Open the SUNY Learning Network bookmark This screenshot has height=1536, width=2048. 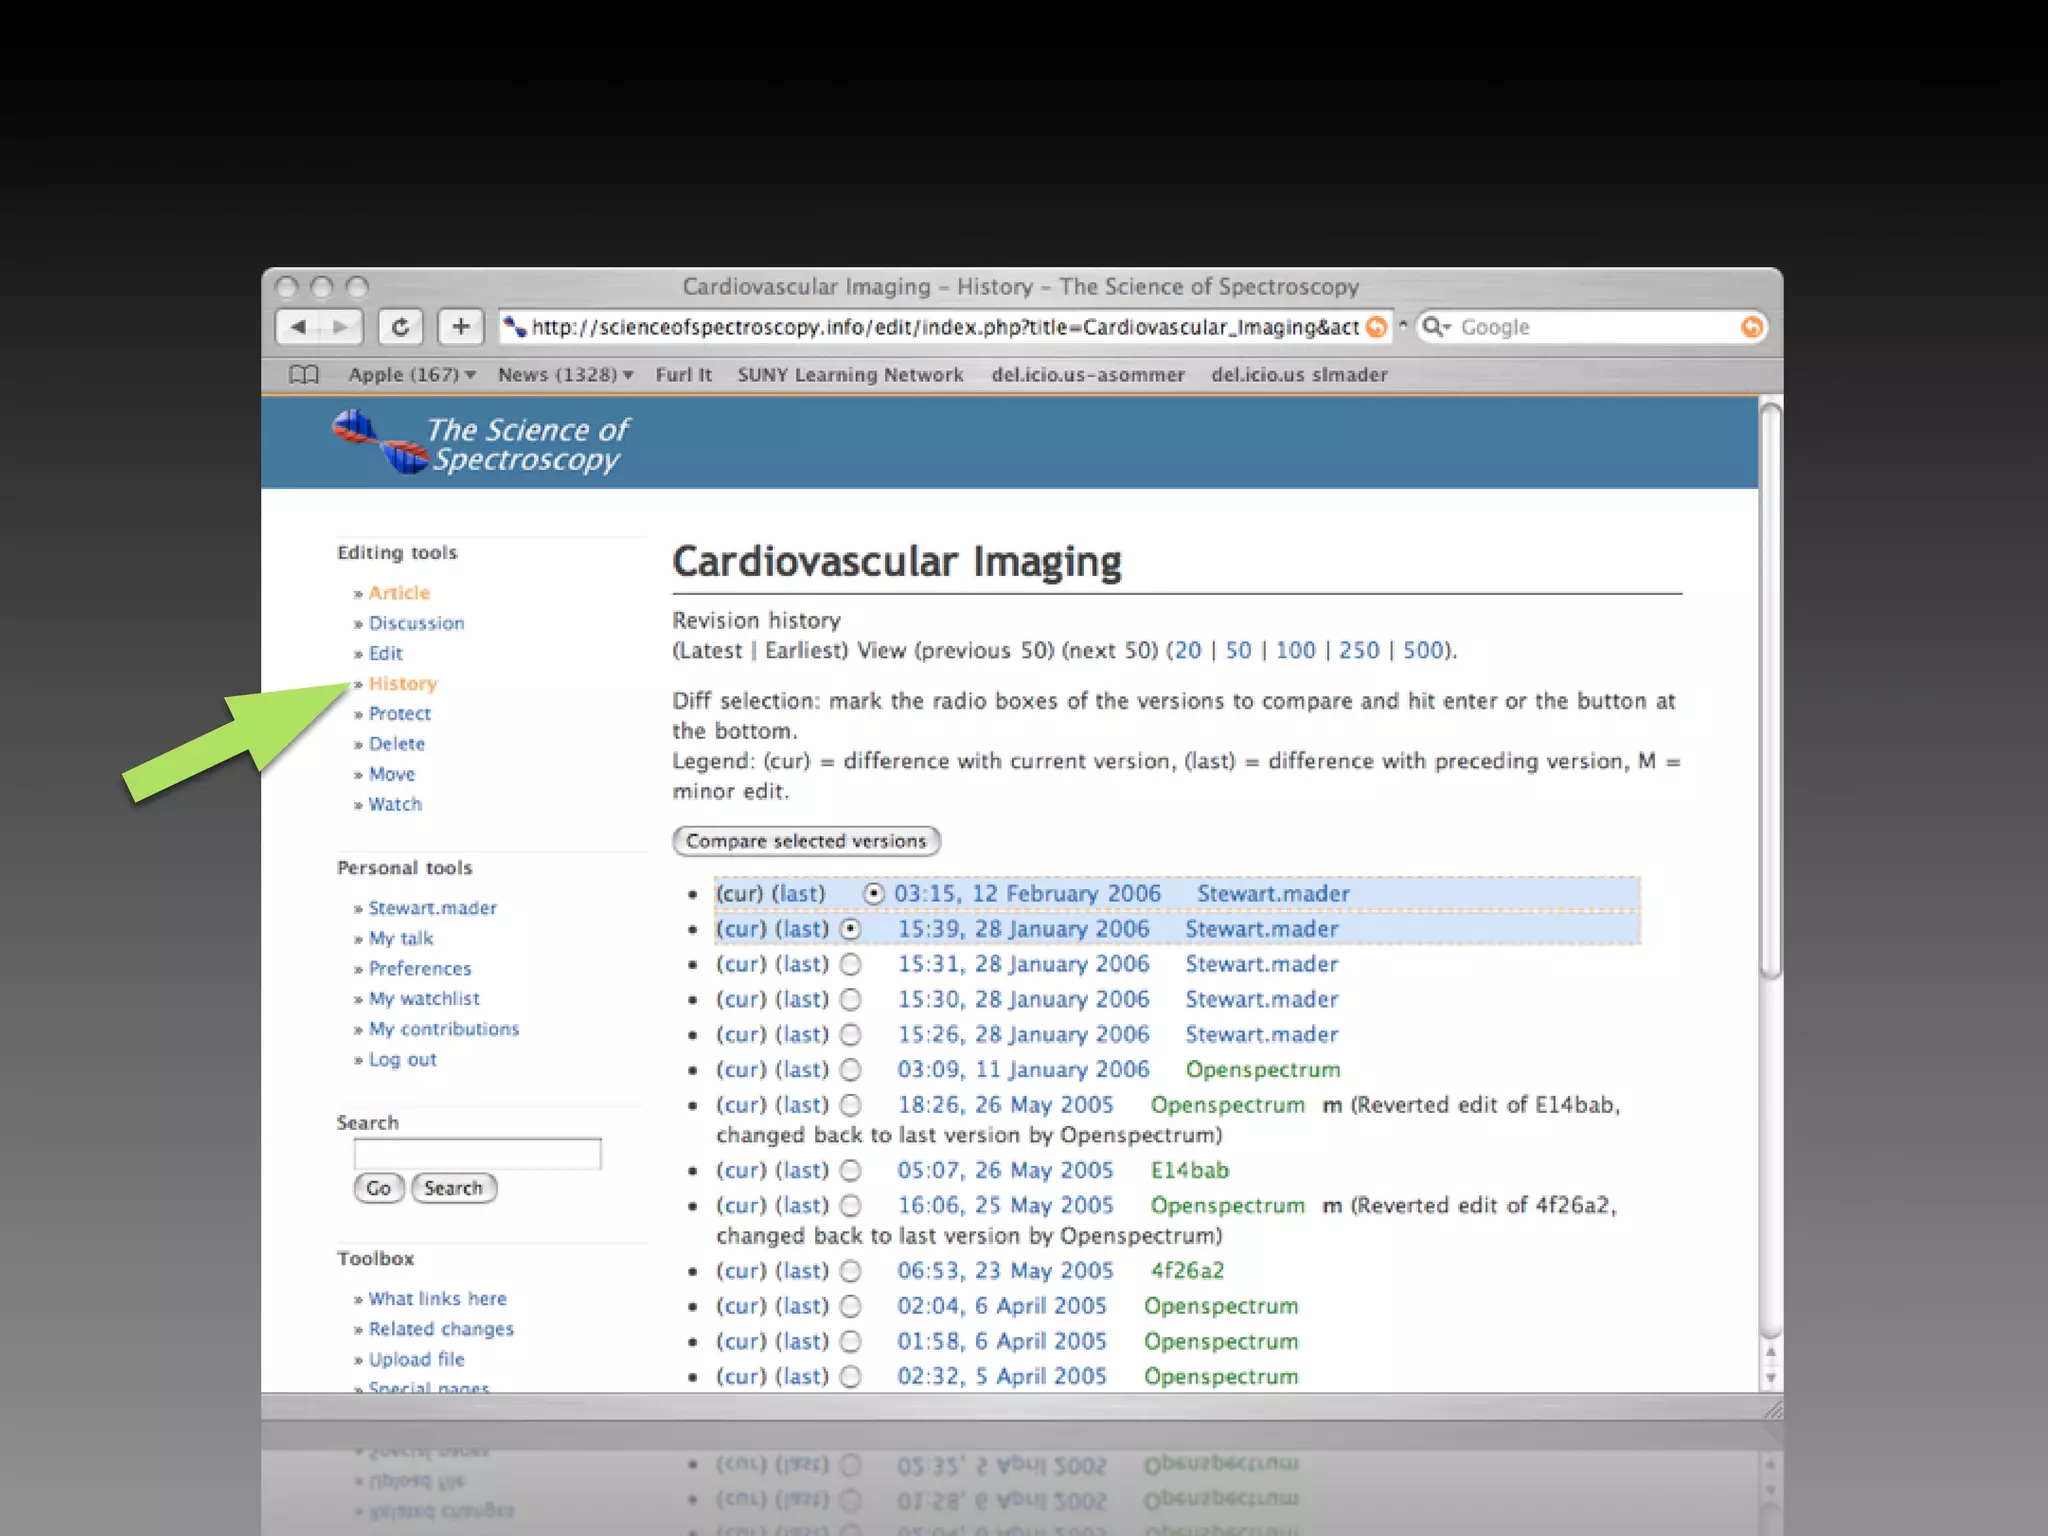[x=850, y=375]
